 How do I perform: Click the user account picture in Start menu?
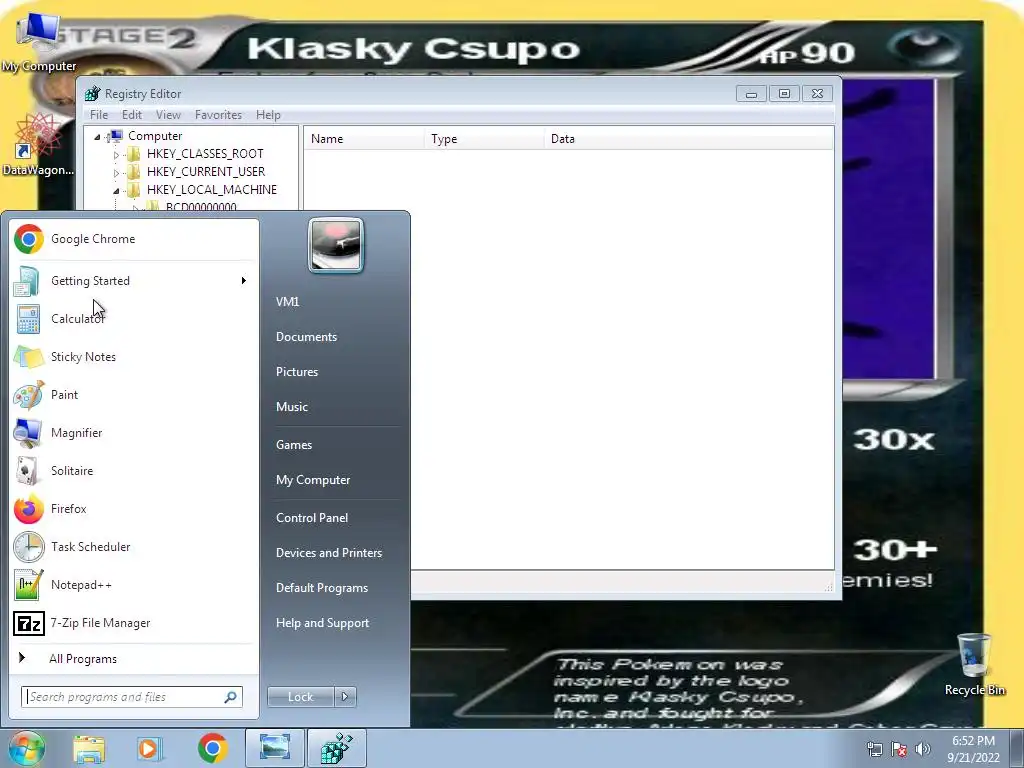[336, 245]
